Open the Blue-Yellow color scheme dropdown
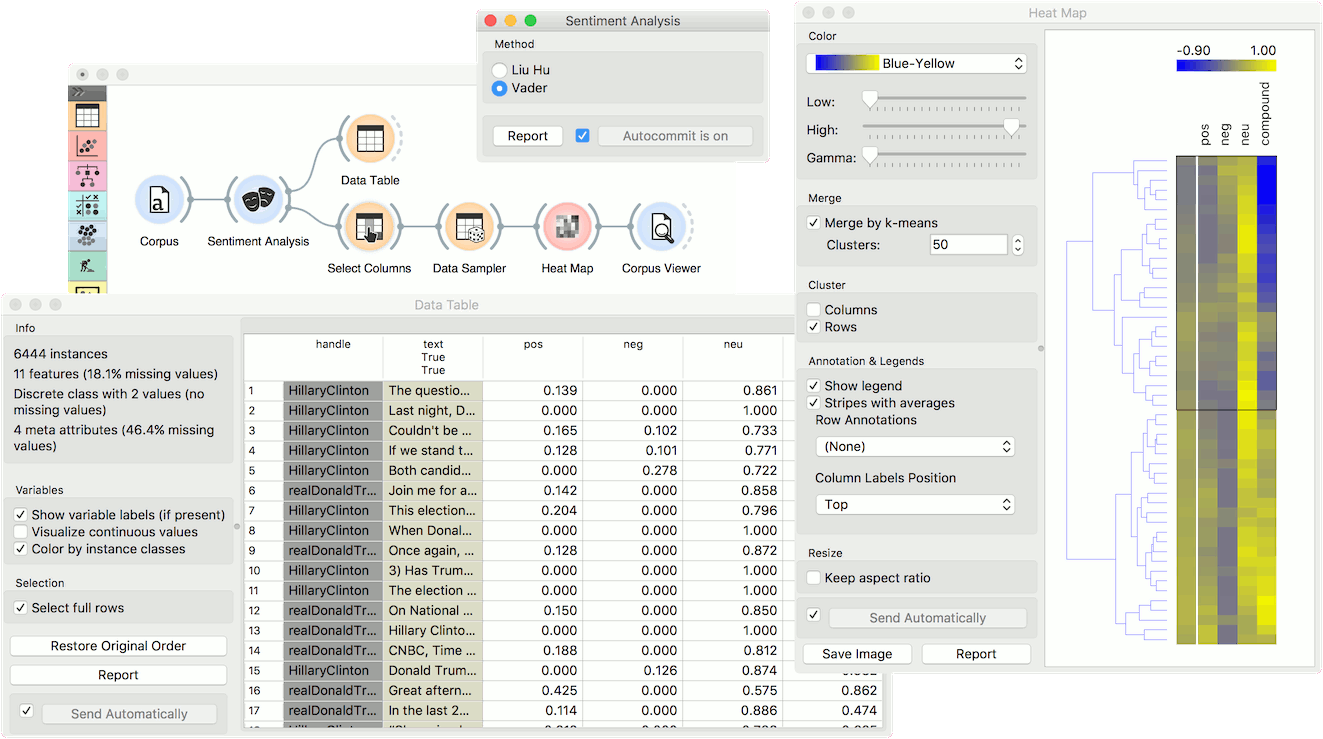The image size is (1323, 739). (916, 62)
